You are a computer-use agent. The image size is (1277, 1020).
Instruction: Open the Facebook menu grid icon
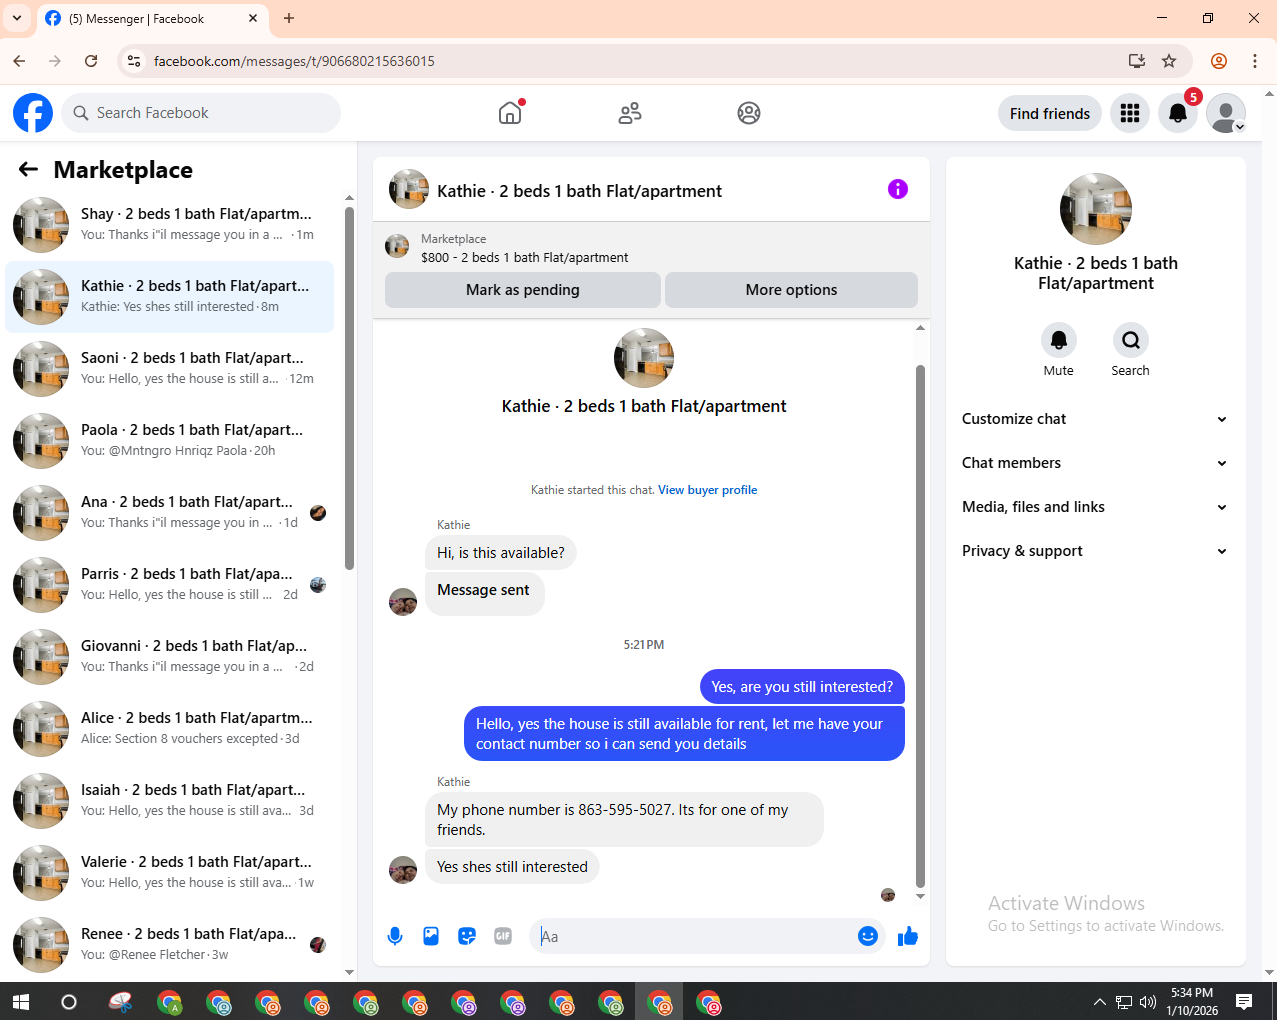pos(1130,113)
